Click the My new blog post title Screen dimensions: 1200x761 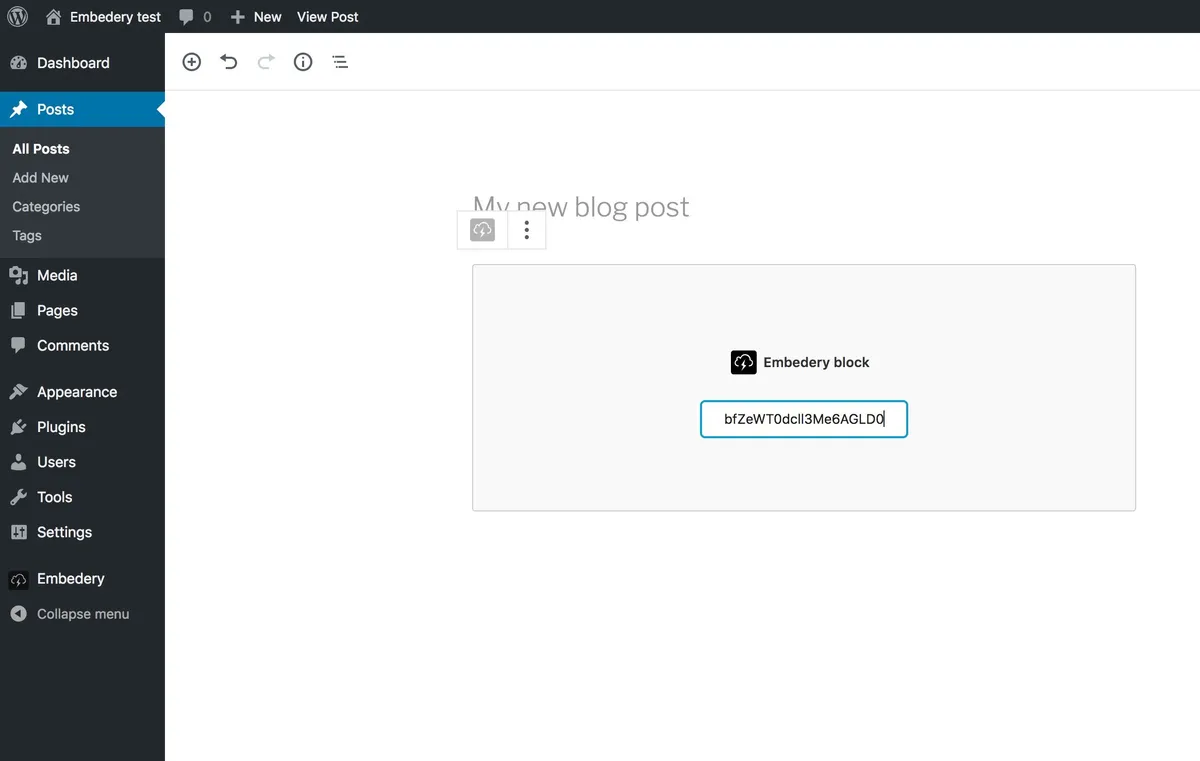pyautogui.click(x=581, y=207)
